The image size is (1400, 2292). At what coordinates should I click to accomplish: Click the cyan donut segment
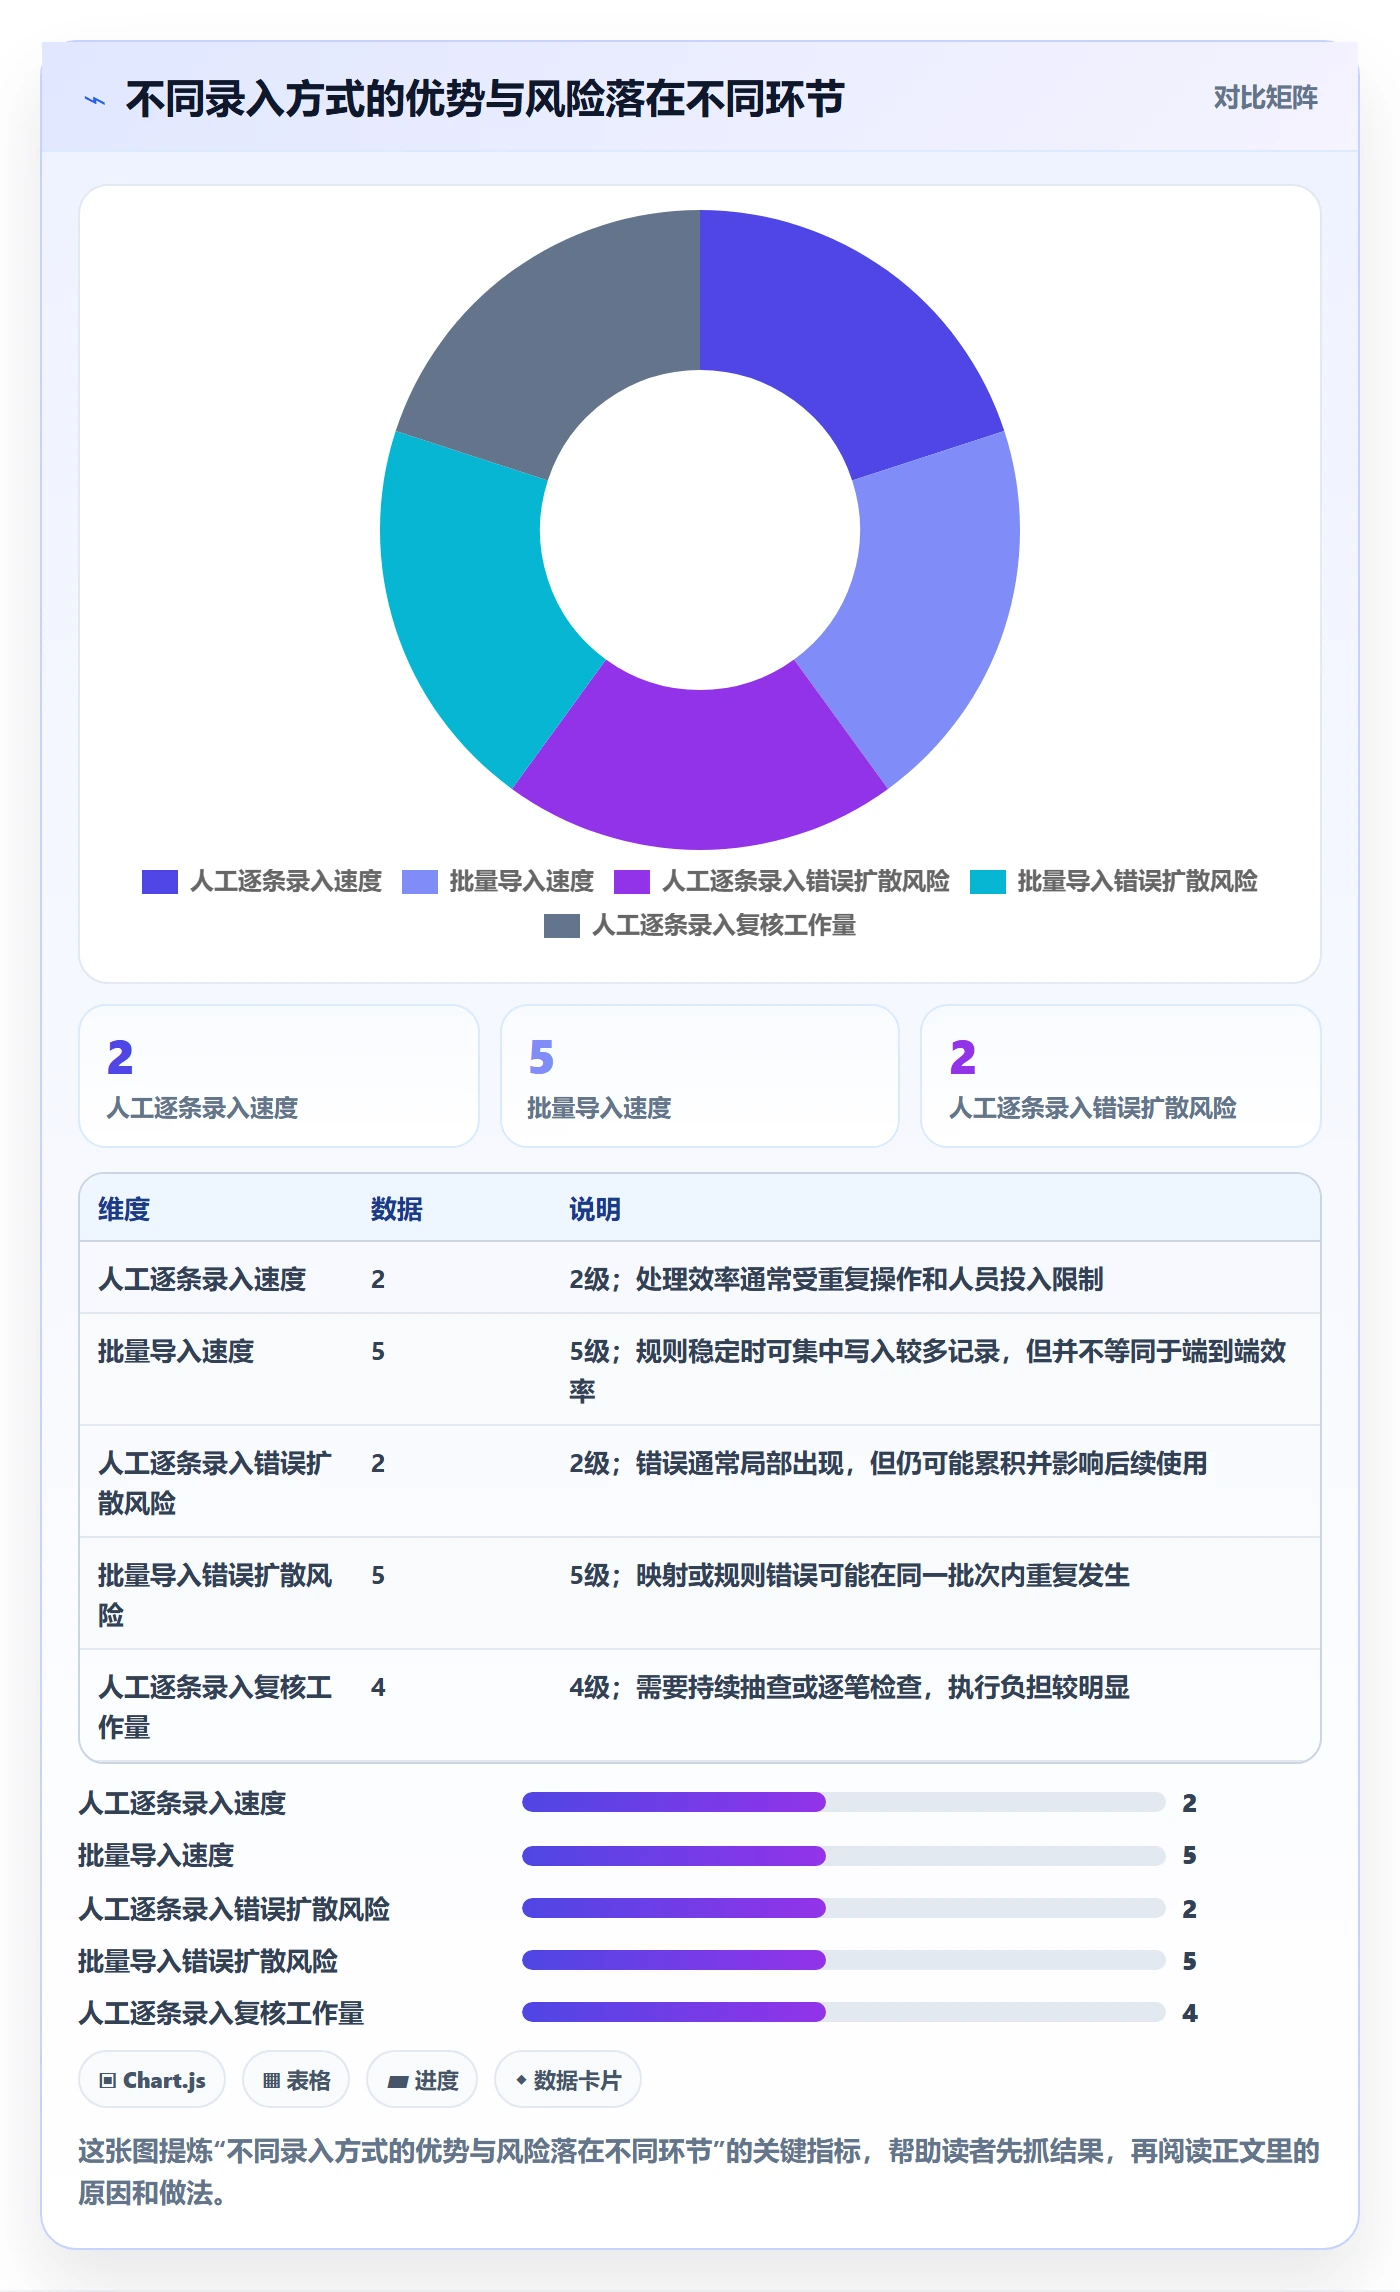point(472,604)
